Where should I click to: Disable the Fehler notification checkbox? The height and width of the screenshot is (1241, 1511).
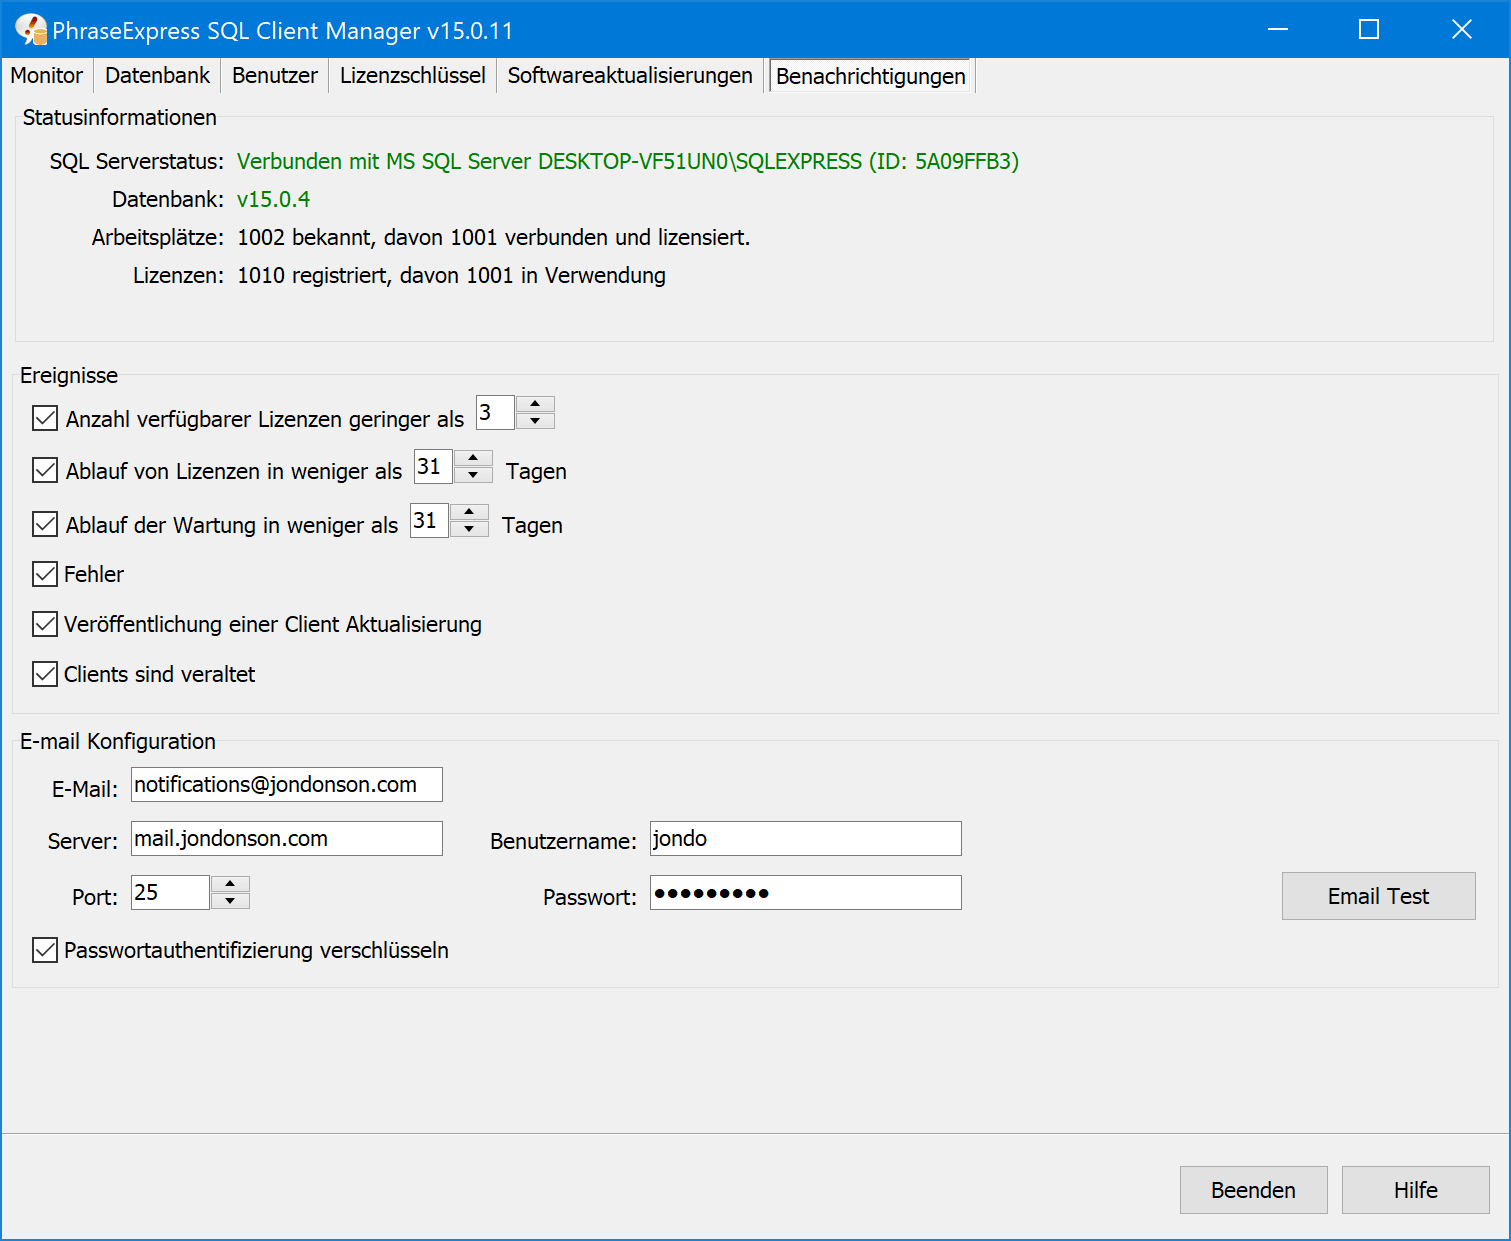click(45, 574)
